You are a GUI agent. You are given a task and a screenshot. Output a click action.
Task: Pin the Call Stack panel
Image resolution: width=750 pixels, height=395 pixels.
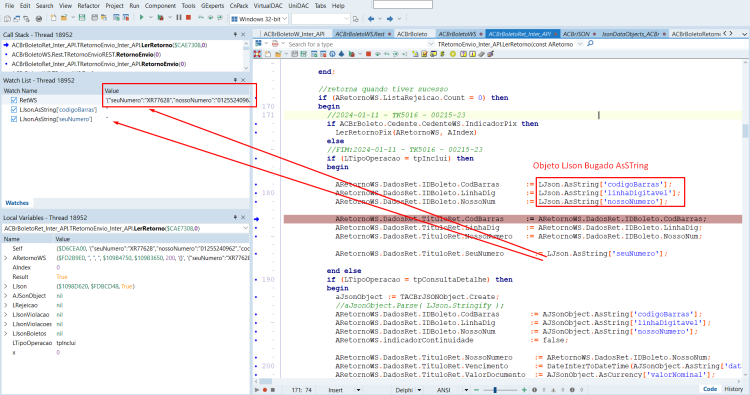click(x=235, y=34)
